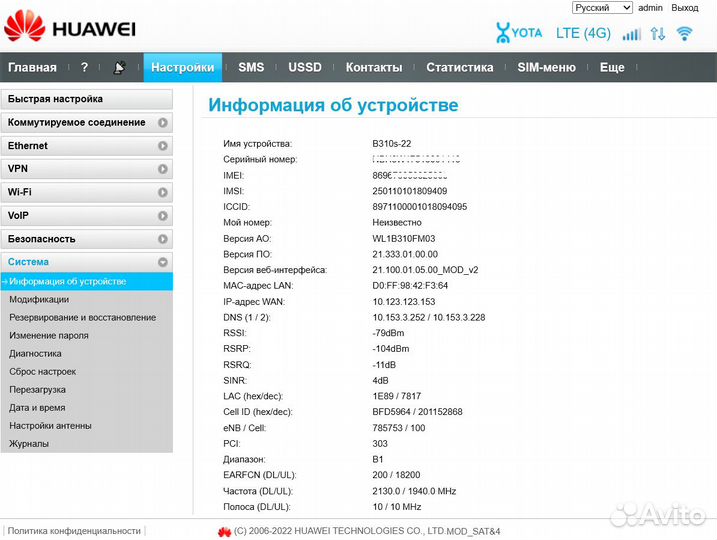Open Изменение пароля page
This screenshot has height=540, width=717.
coord(49,336)
